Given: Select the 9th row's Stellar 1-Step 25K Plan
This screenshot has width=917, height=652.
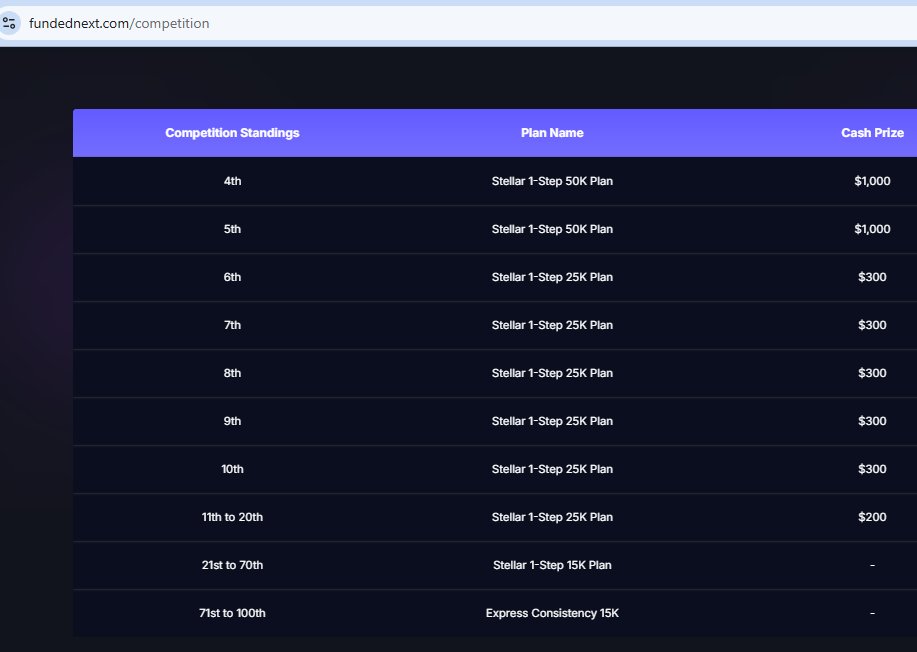Looking at the screenshot, I should tap(552, 420).
